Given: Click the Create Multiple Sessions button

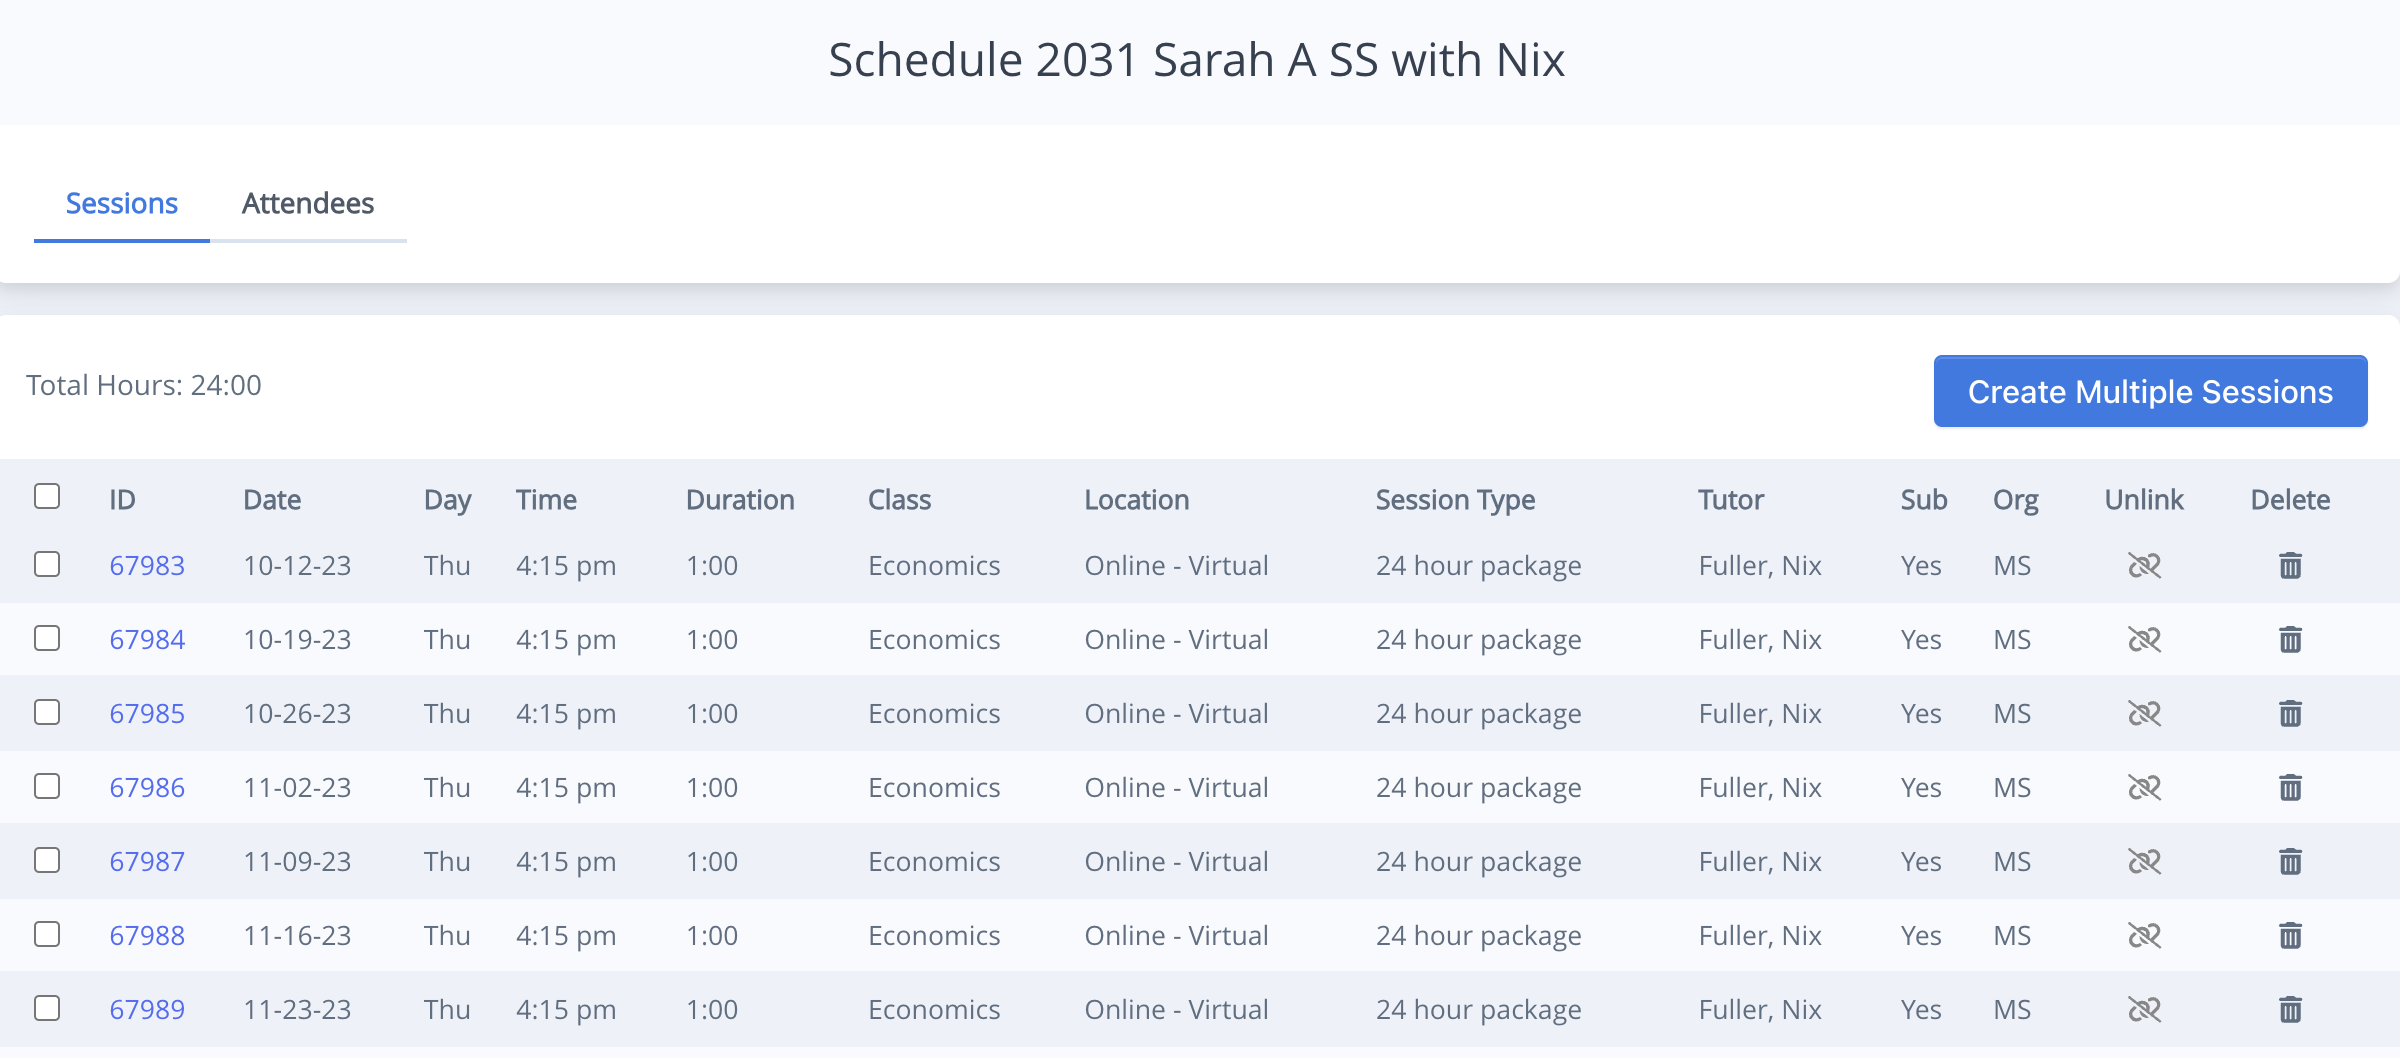Looking at the screenshot, I should [2150, 391].
